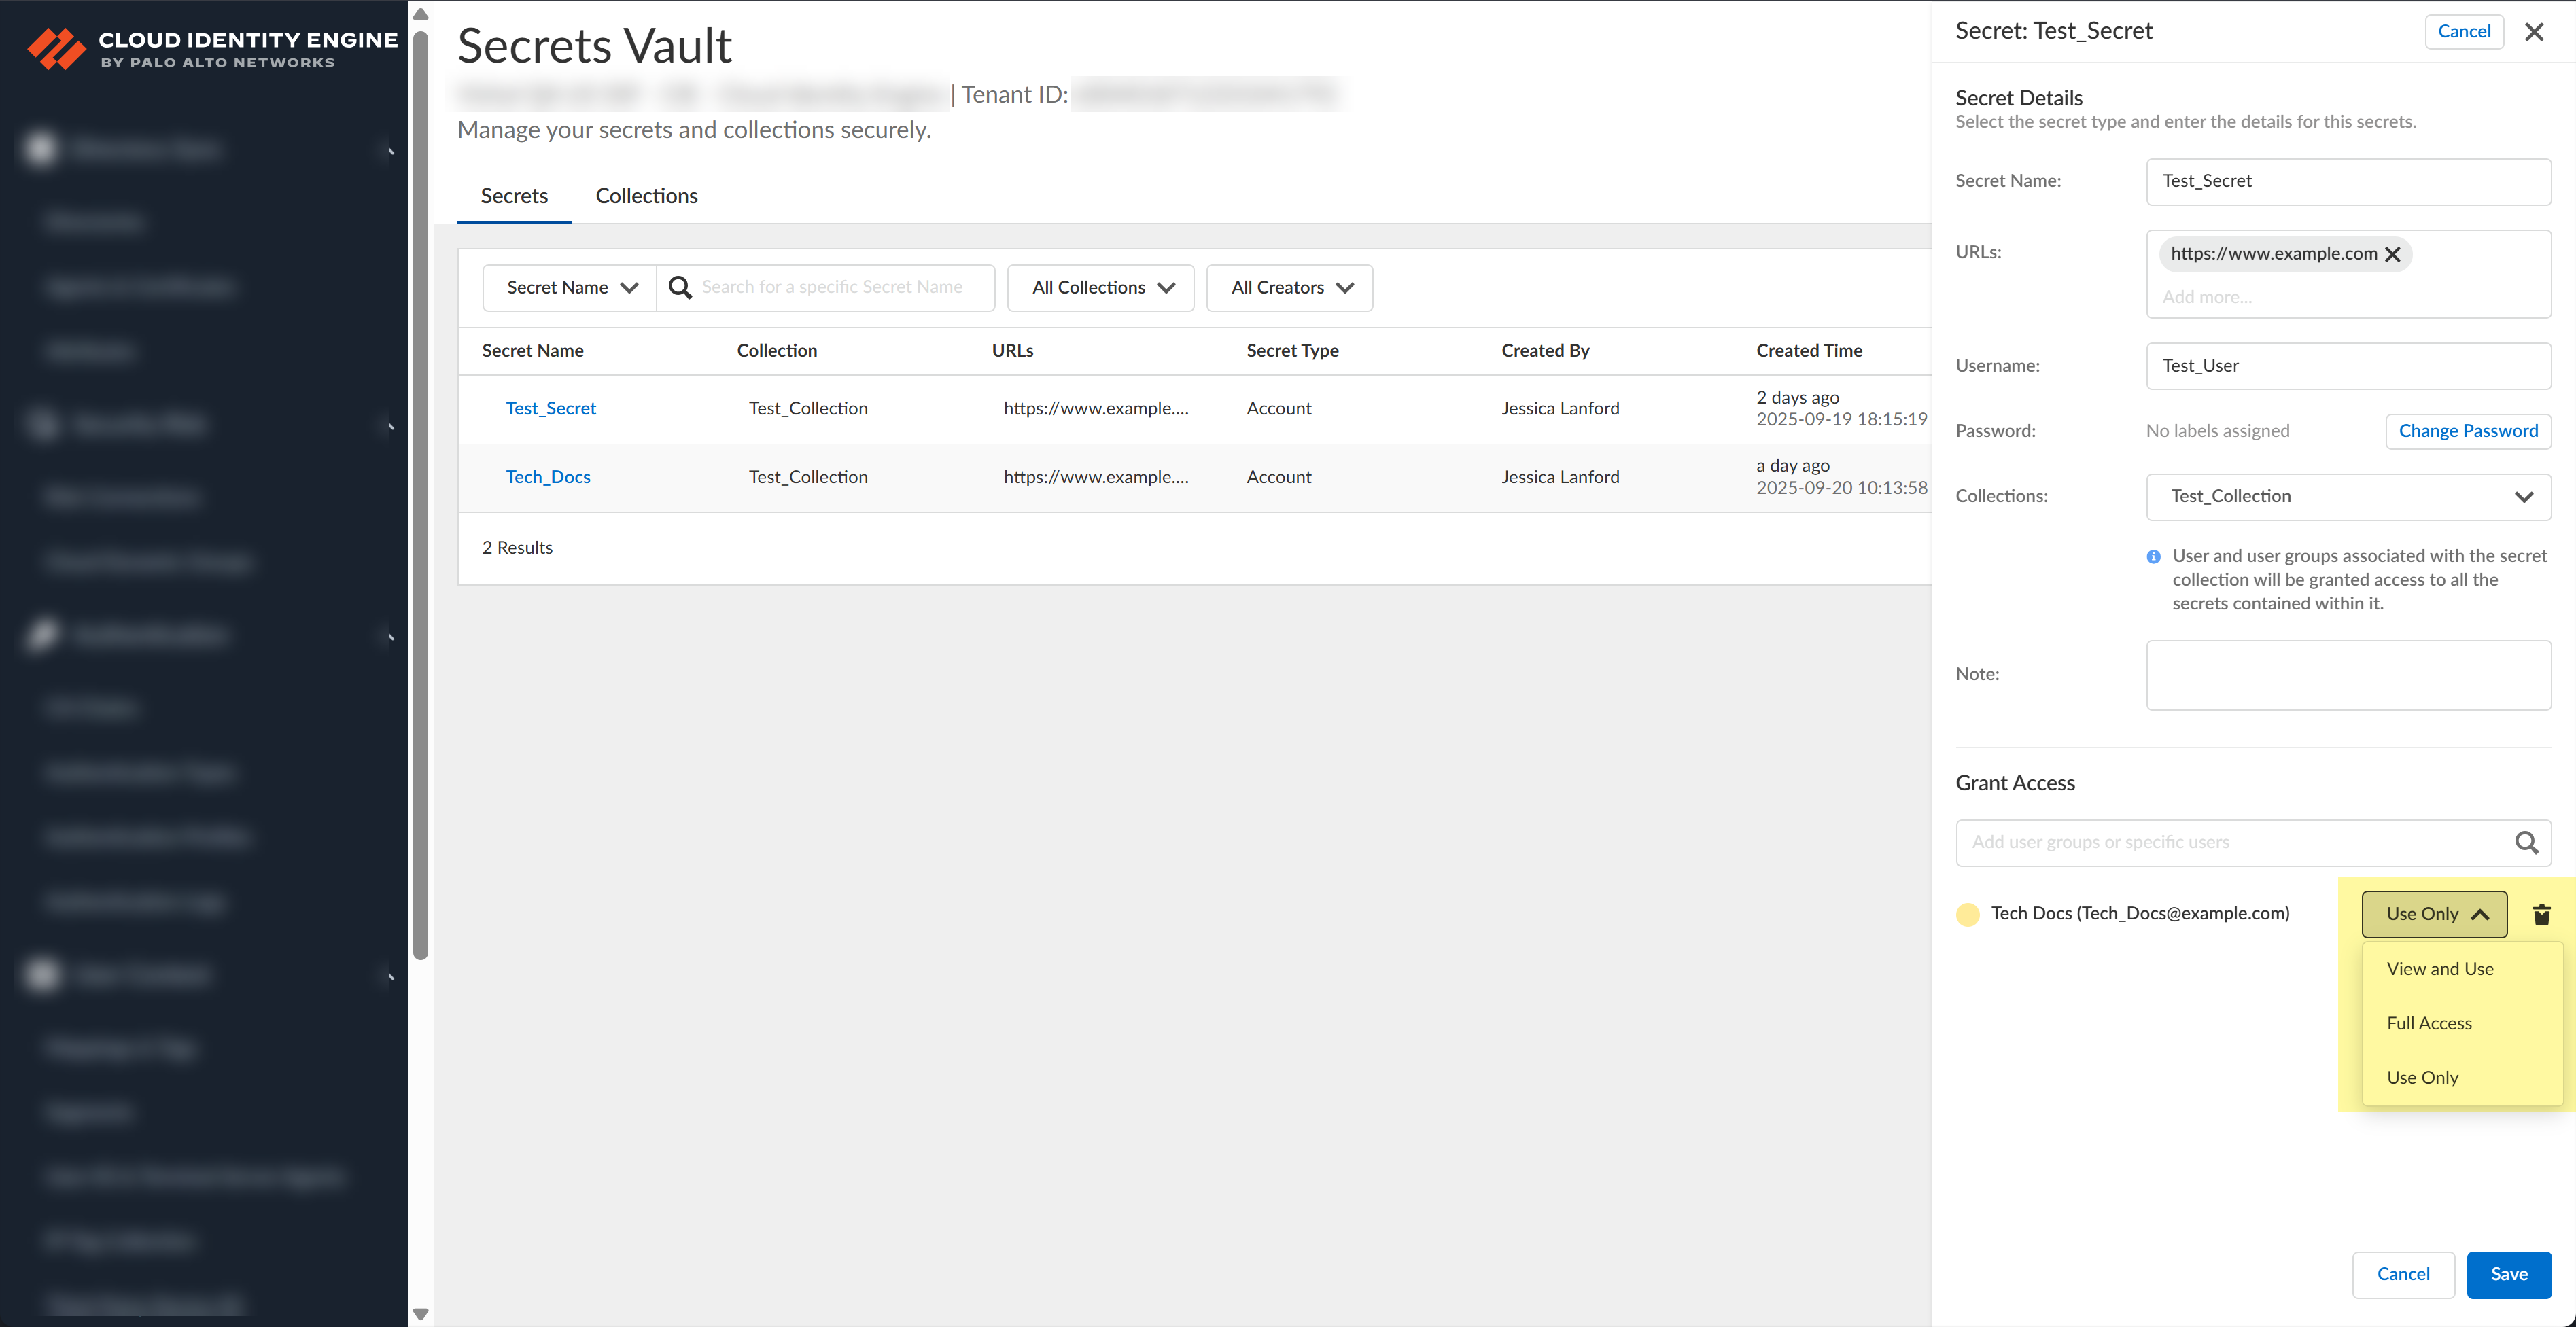
Task: Click the Palo Alto Networks logo
Action: [57, 48]
